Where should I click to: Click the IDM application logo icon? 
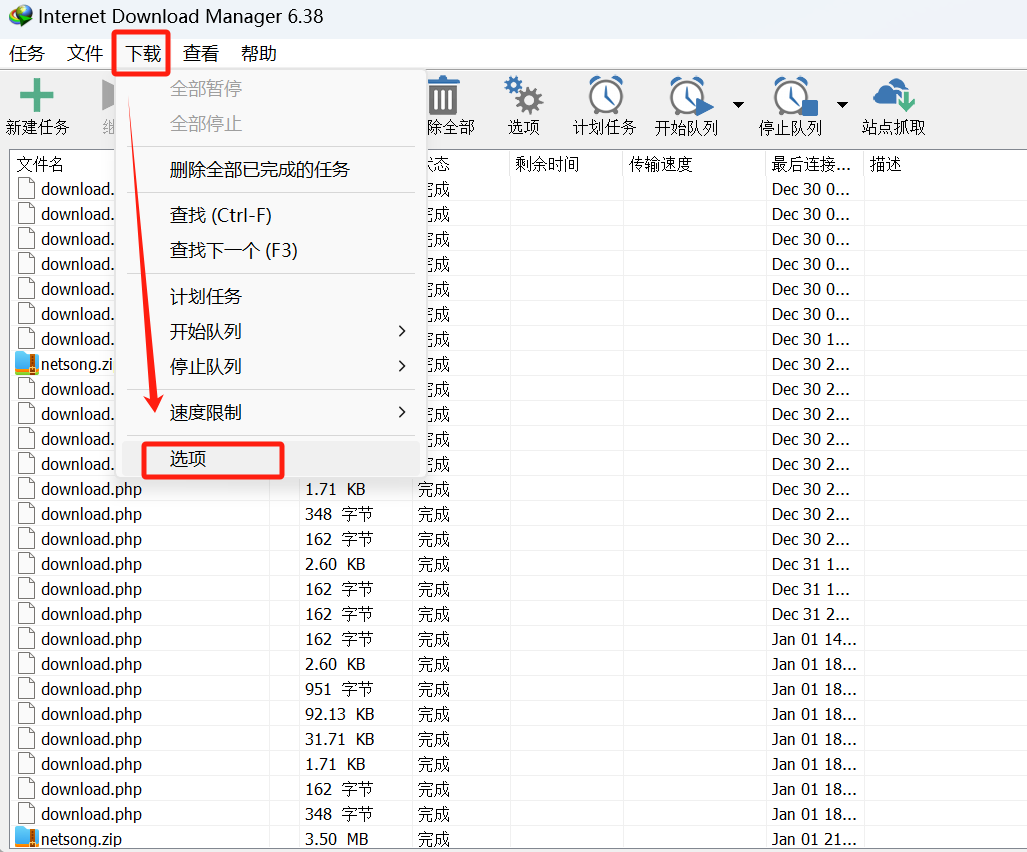coord(20,16)
